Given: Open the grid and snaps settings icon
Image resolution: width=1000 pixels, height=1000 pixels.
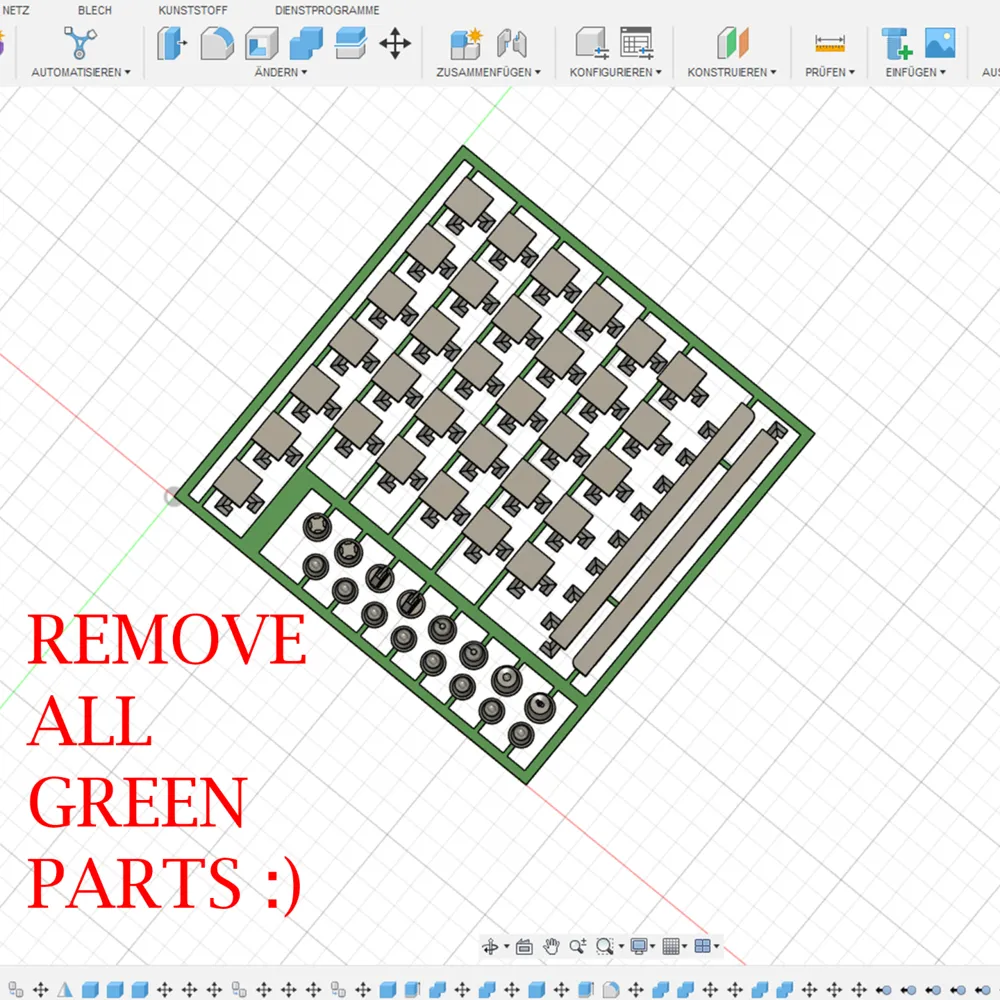Looking at the screenshot, I should [672, 946].
